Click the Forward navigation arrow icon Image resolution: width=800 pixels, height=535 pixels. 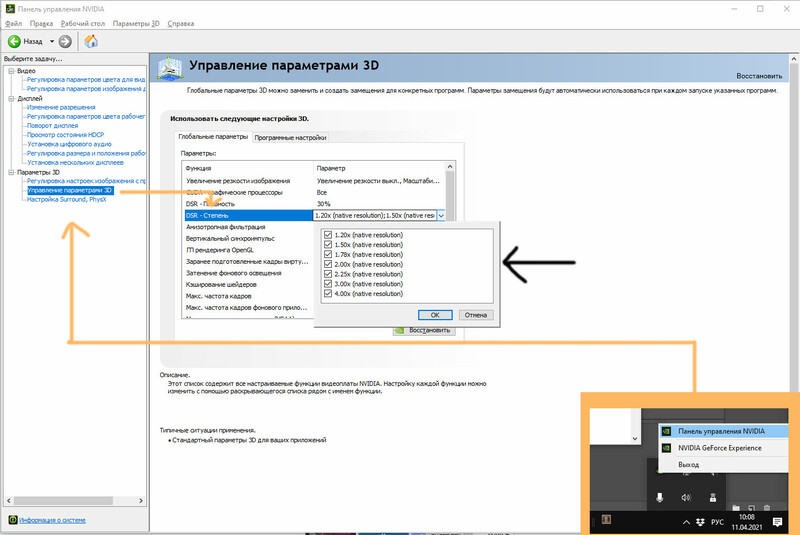pyautogui.click(x=65, y=41)
